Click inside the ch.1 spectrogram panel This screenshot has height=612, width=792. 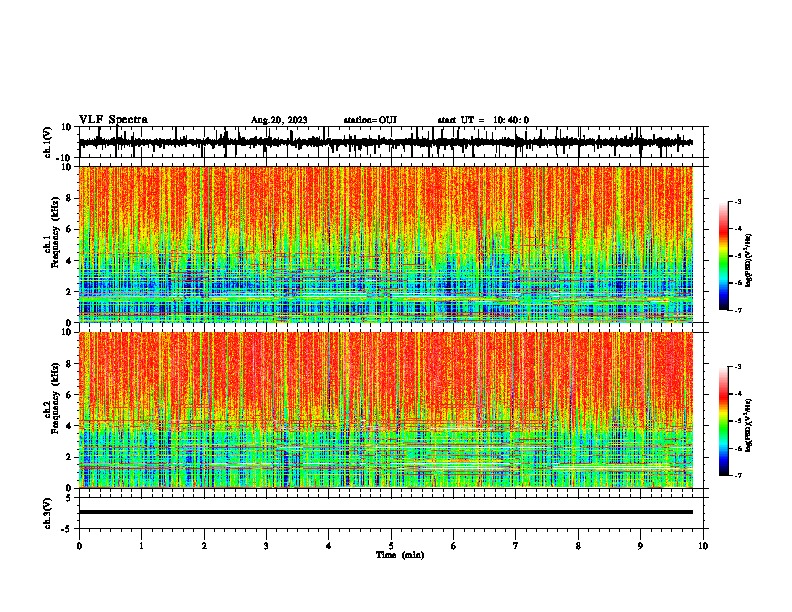[x=385, y=244]
